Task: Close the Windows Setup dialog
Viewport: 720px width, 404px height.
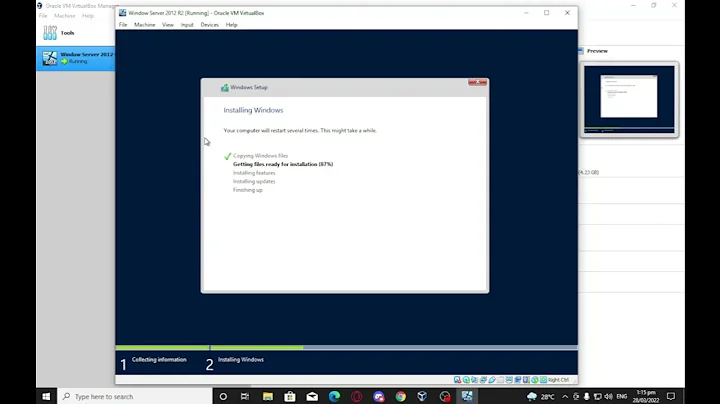Action: coord(478,82)
